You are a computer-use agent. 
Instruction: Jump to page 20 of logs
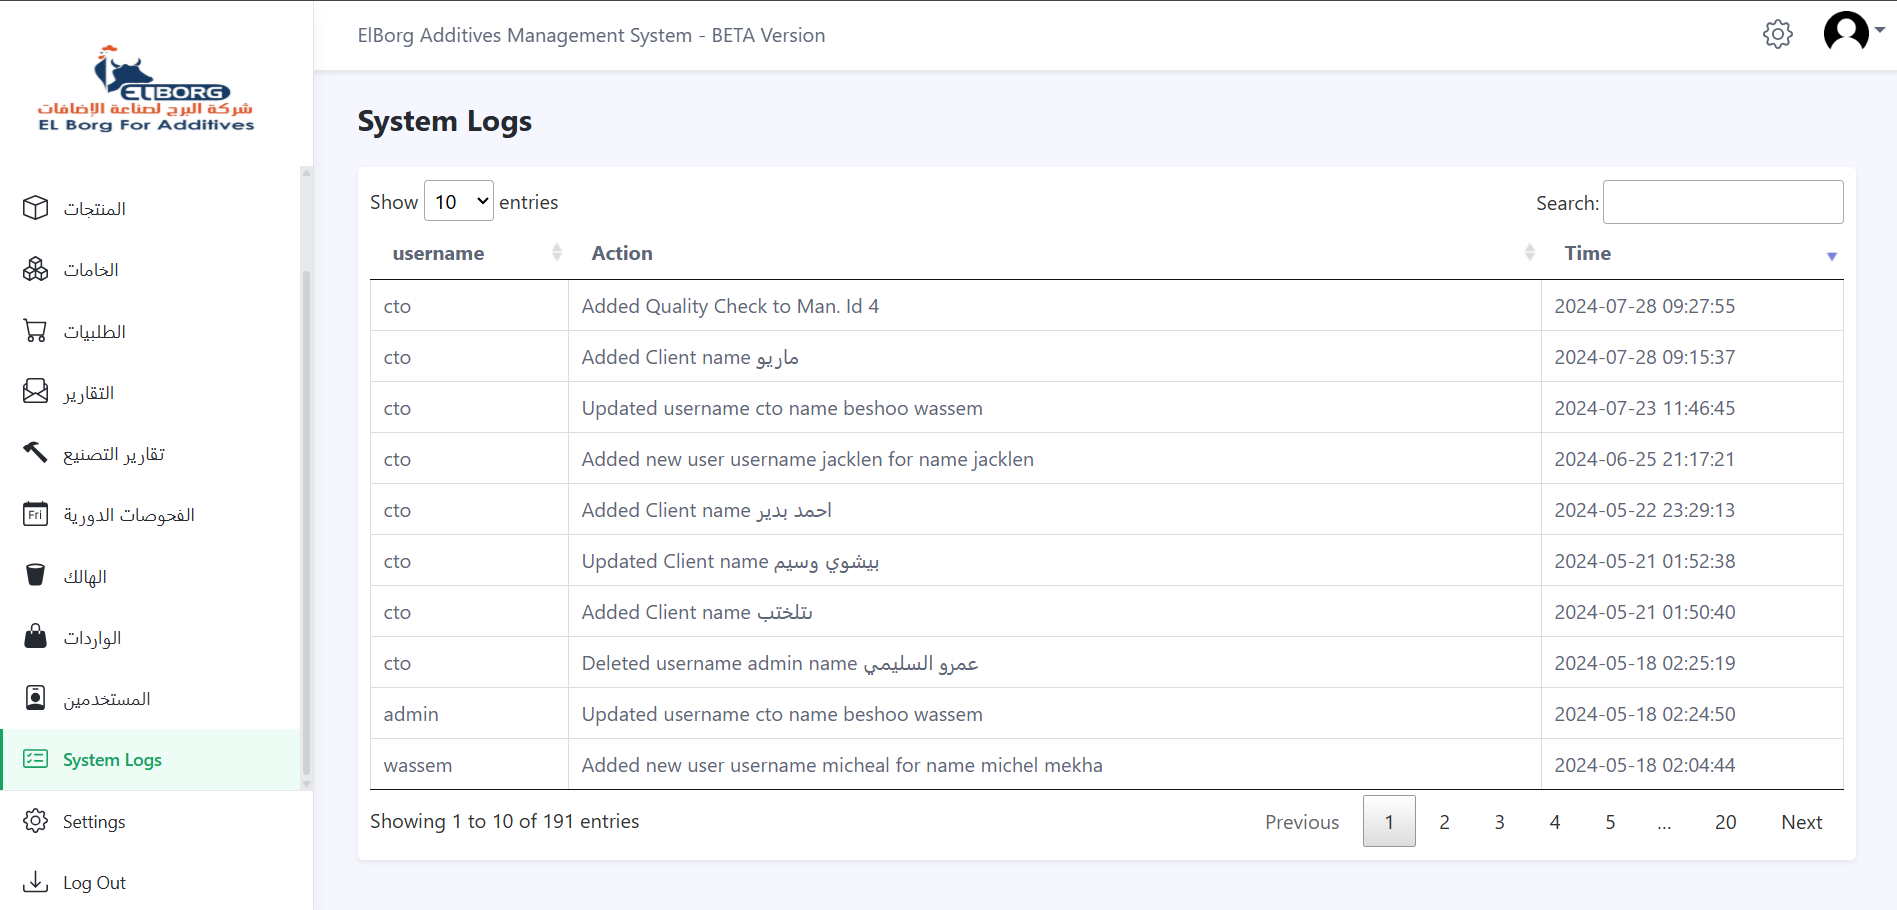click(x=1725, y=822)
